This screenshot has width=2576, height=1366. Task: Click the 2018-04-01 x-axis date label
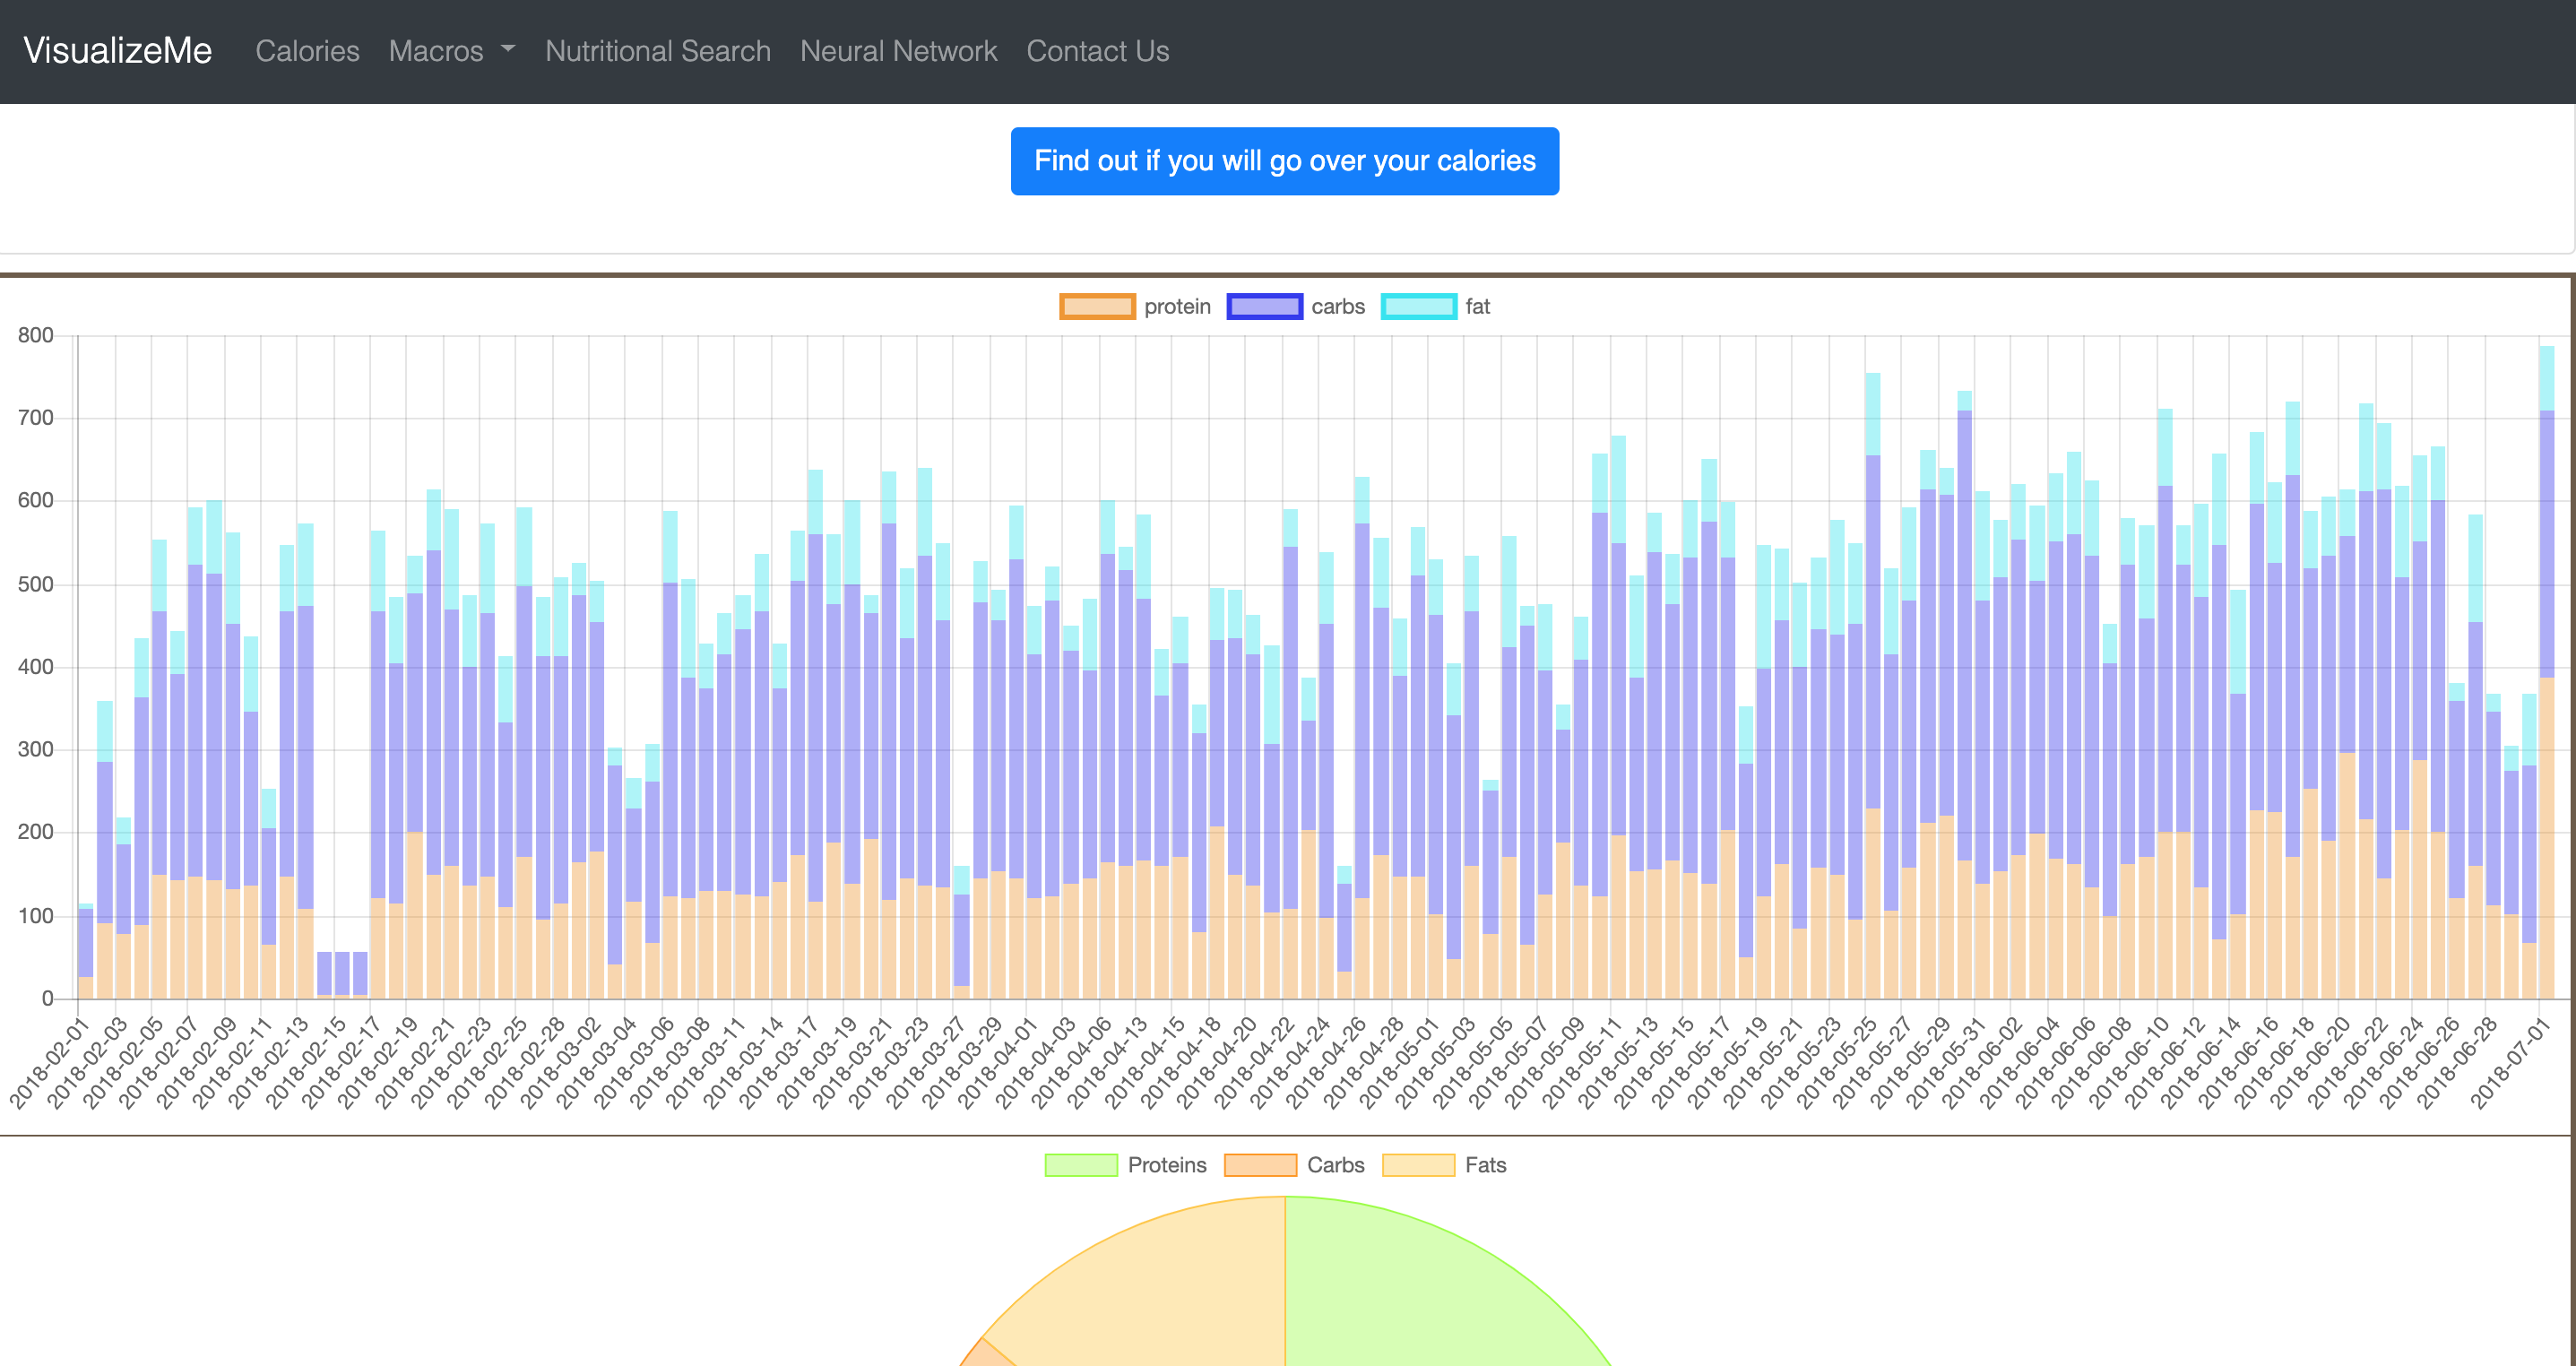click(x=997, y=1062)
